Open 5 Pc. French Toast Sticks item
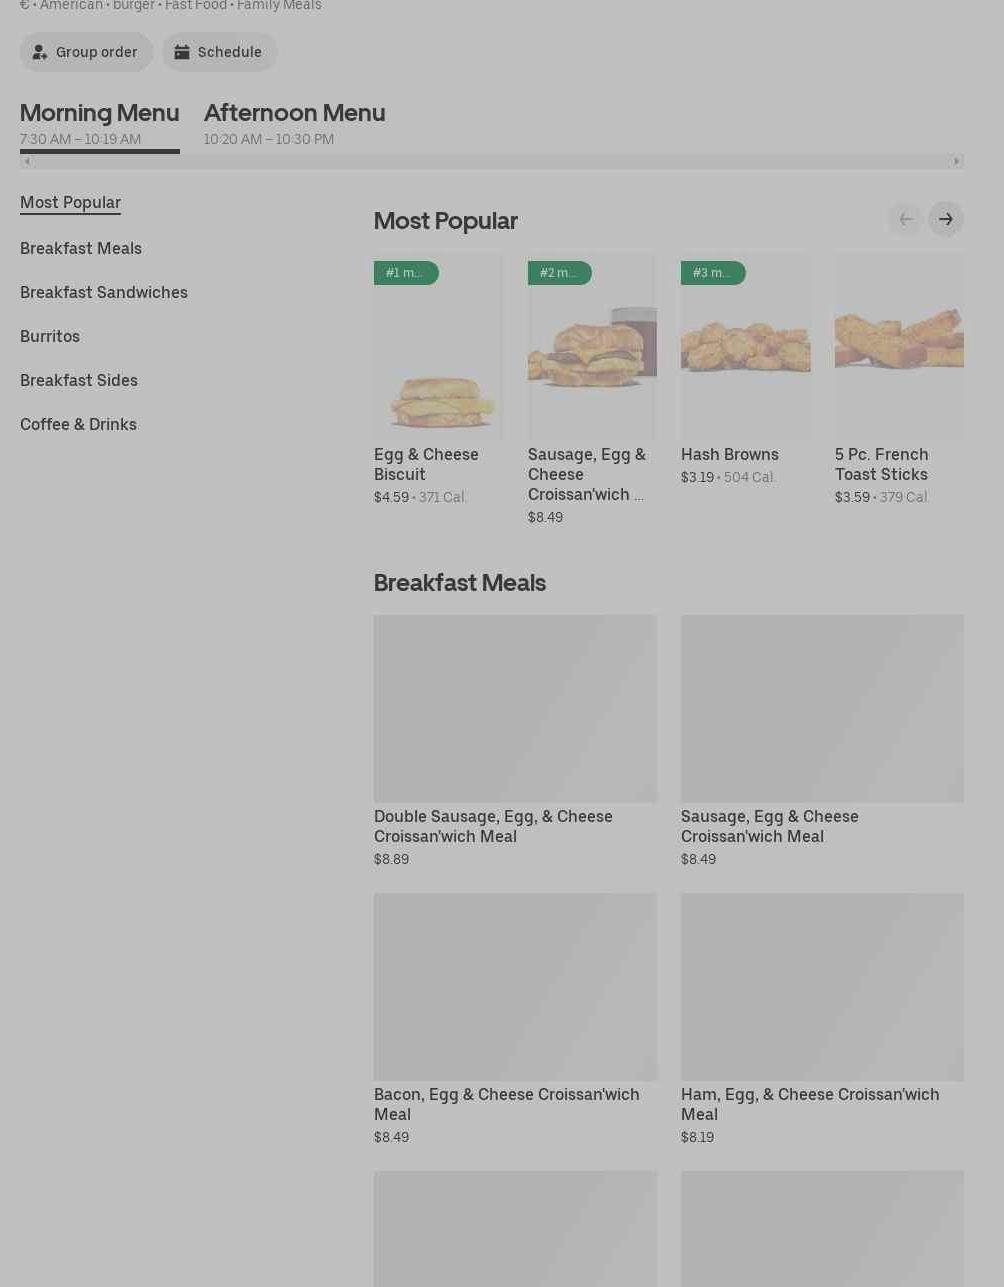 pos(881,464)
